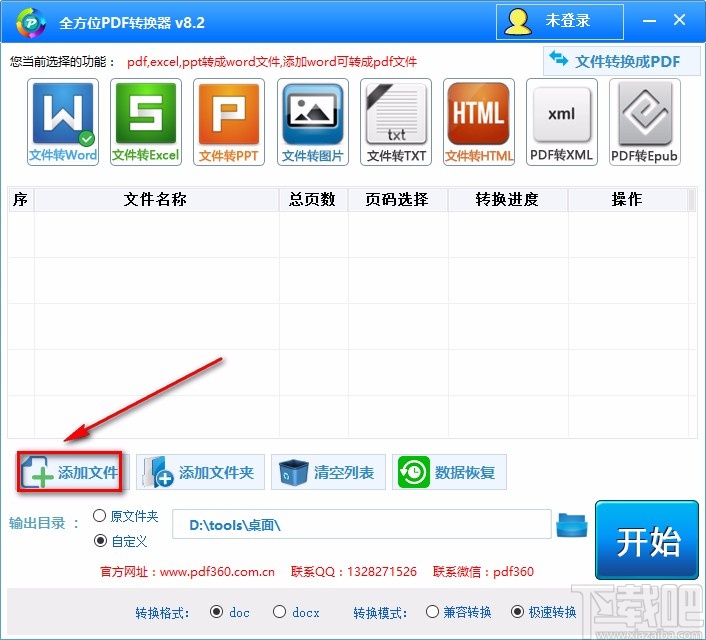Switch to 文件转换成PDF mode
This screenshot has width=706, height=640.
pos(621,61)
